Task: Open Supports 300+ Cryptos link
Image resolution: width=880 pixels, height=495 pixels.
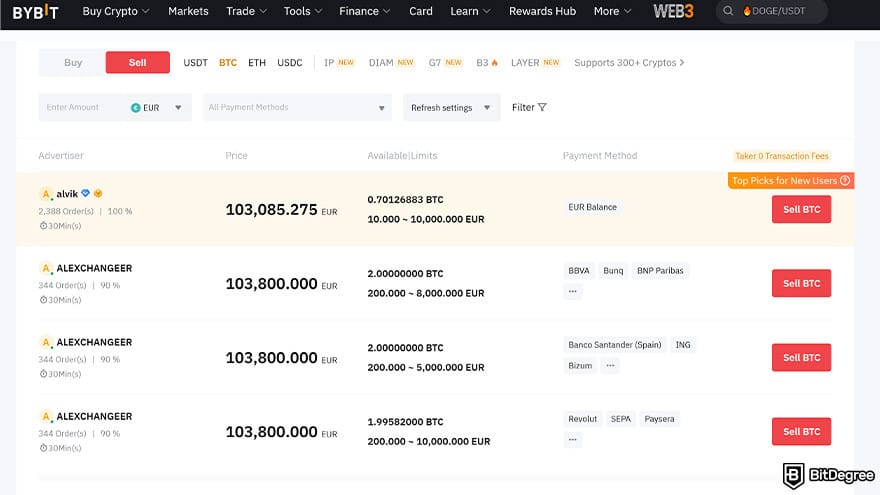Action: (x=629, y=63)
